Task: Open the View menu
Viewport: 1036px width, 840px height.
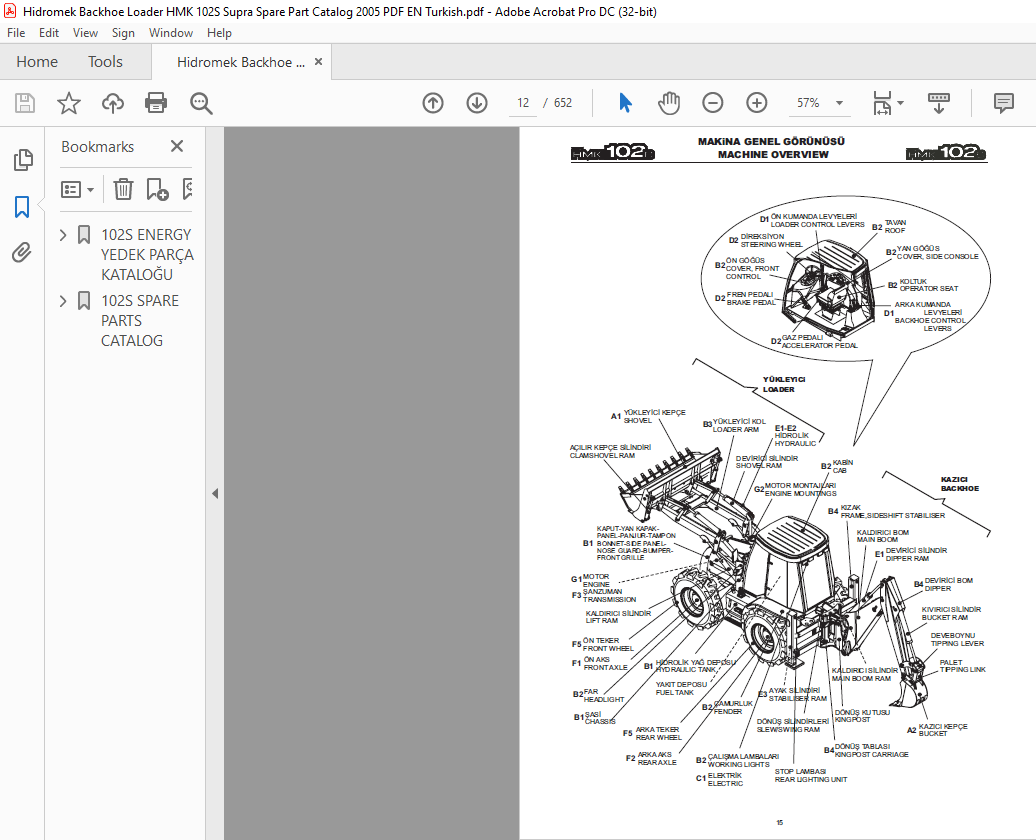Action: click(85, 32)
